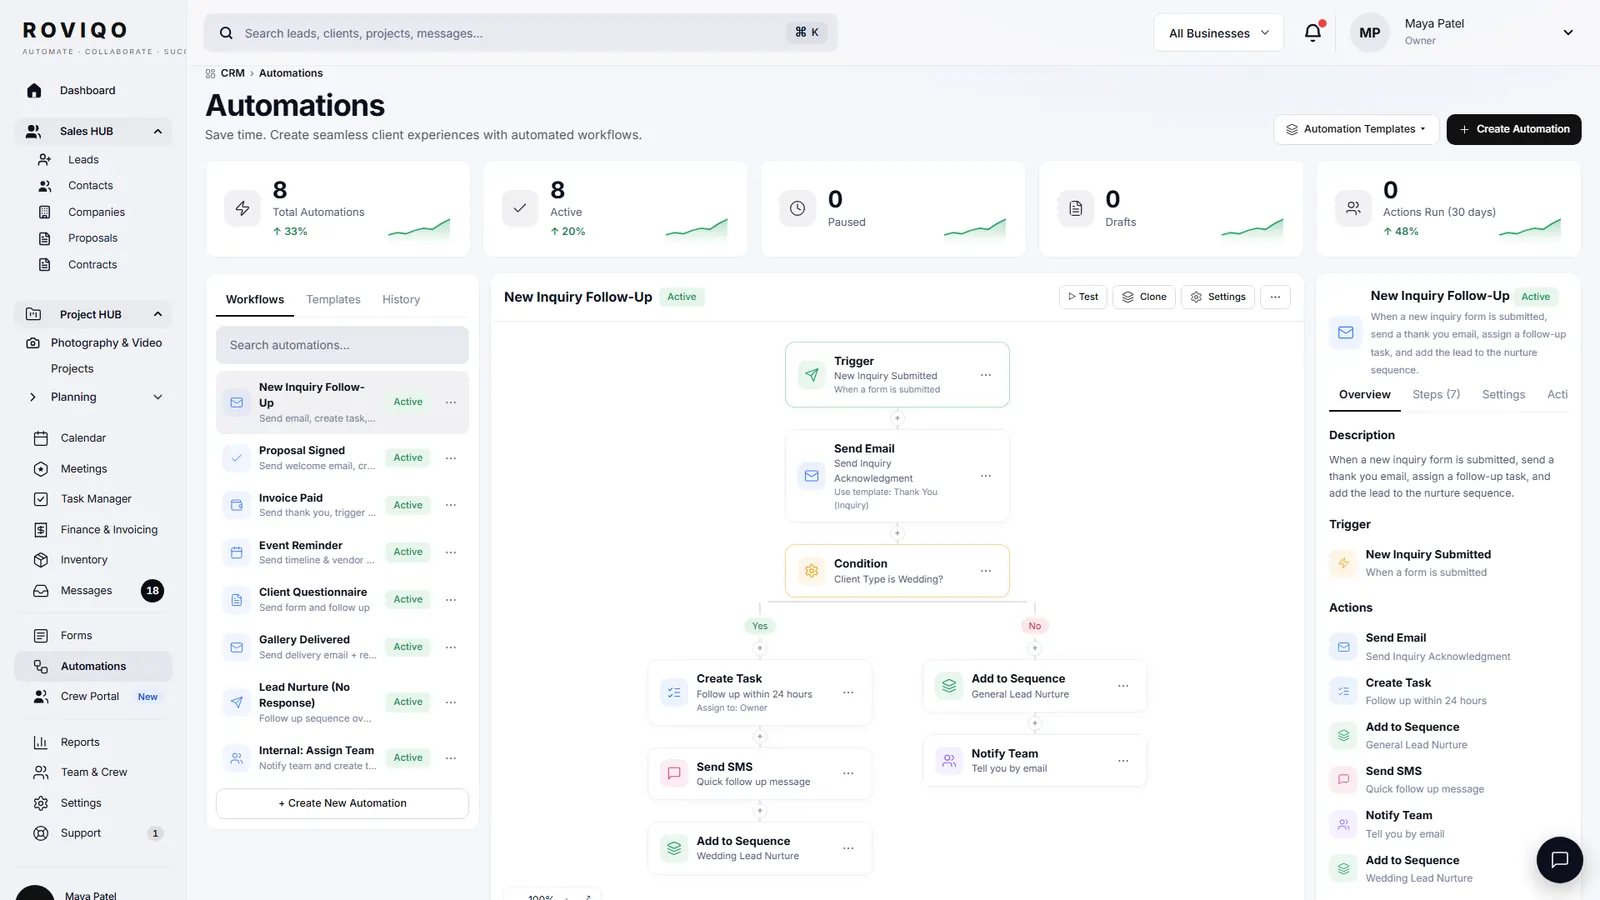Image resolution: width=1600 pixels, height=900 pixels.
Task: Click the Notify Team node's people icon
Action: (949, 761)
